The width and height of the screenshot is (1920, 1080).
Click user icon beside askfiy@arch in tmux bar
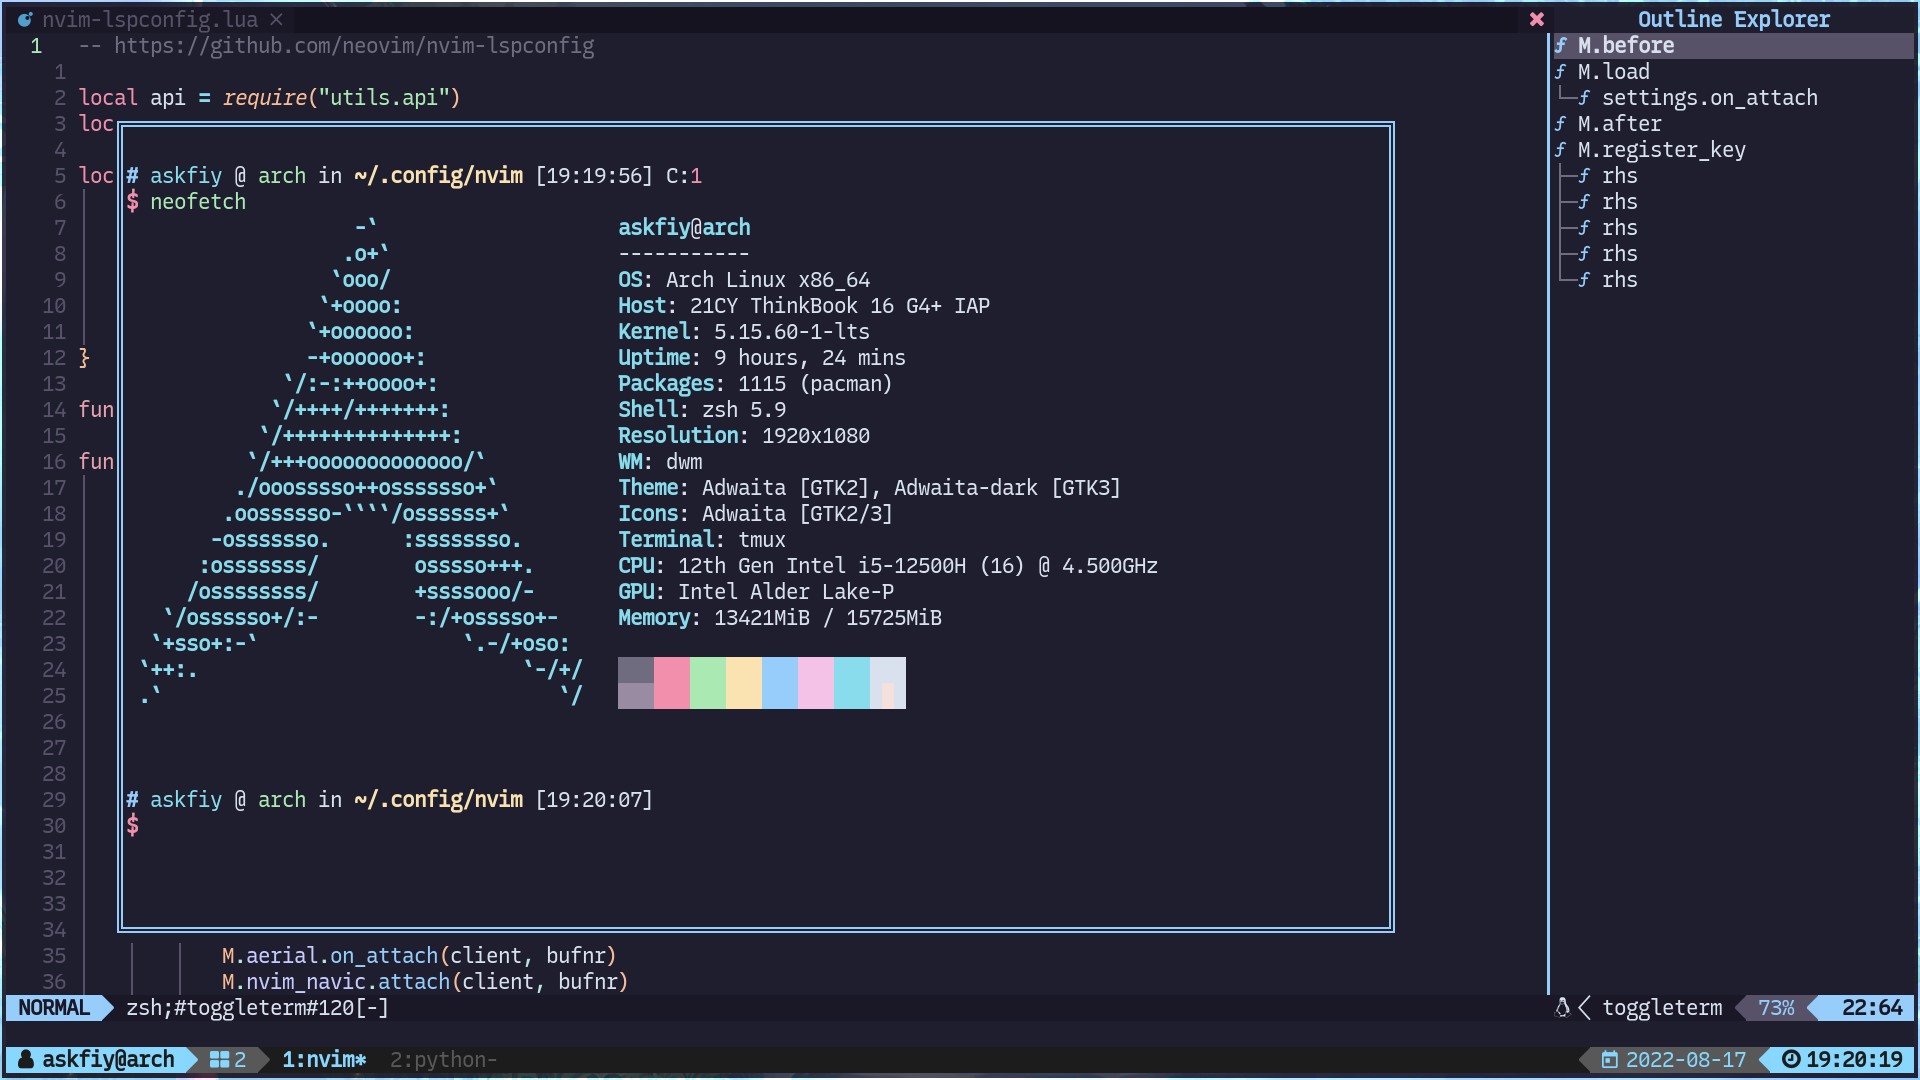27,1060
